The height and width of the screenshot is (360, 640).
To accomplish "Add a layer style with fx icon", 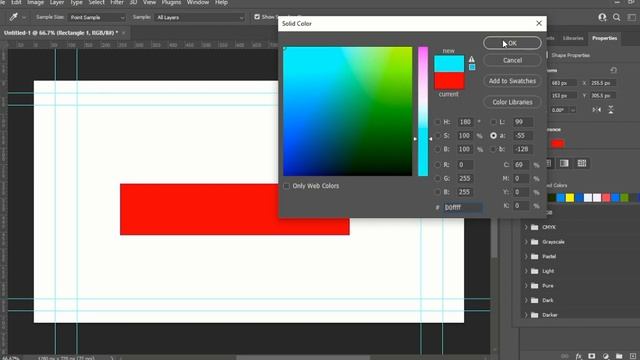I will coord(578,356).
